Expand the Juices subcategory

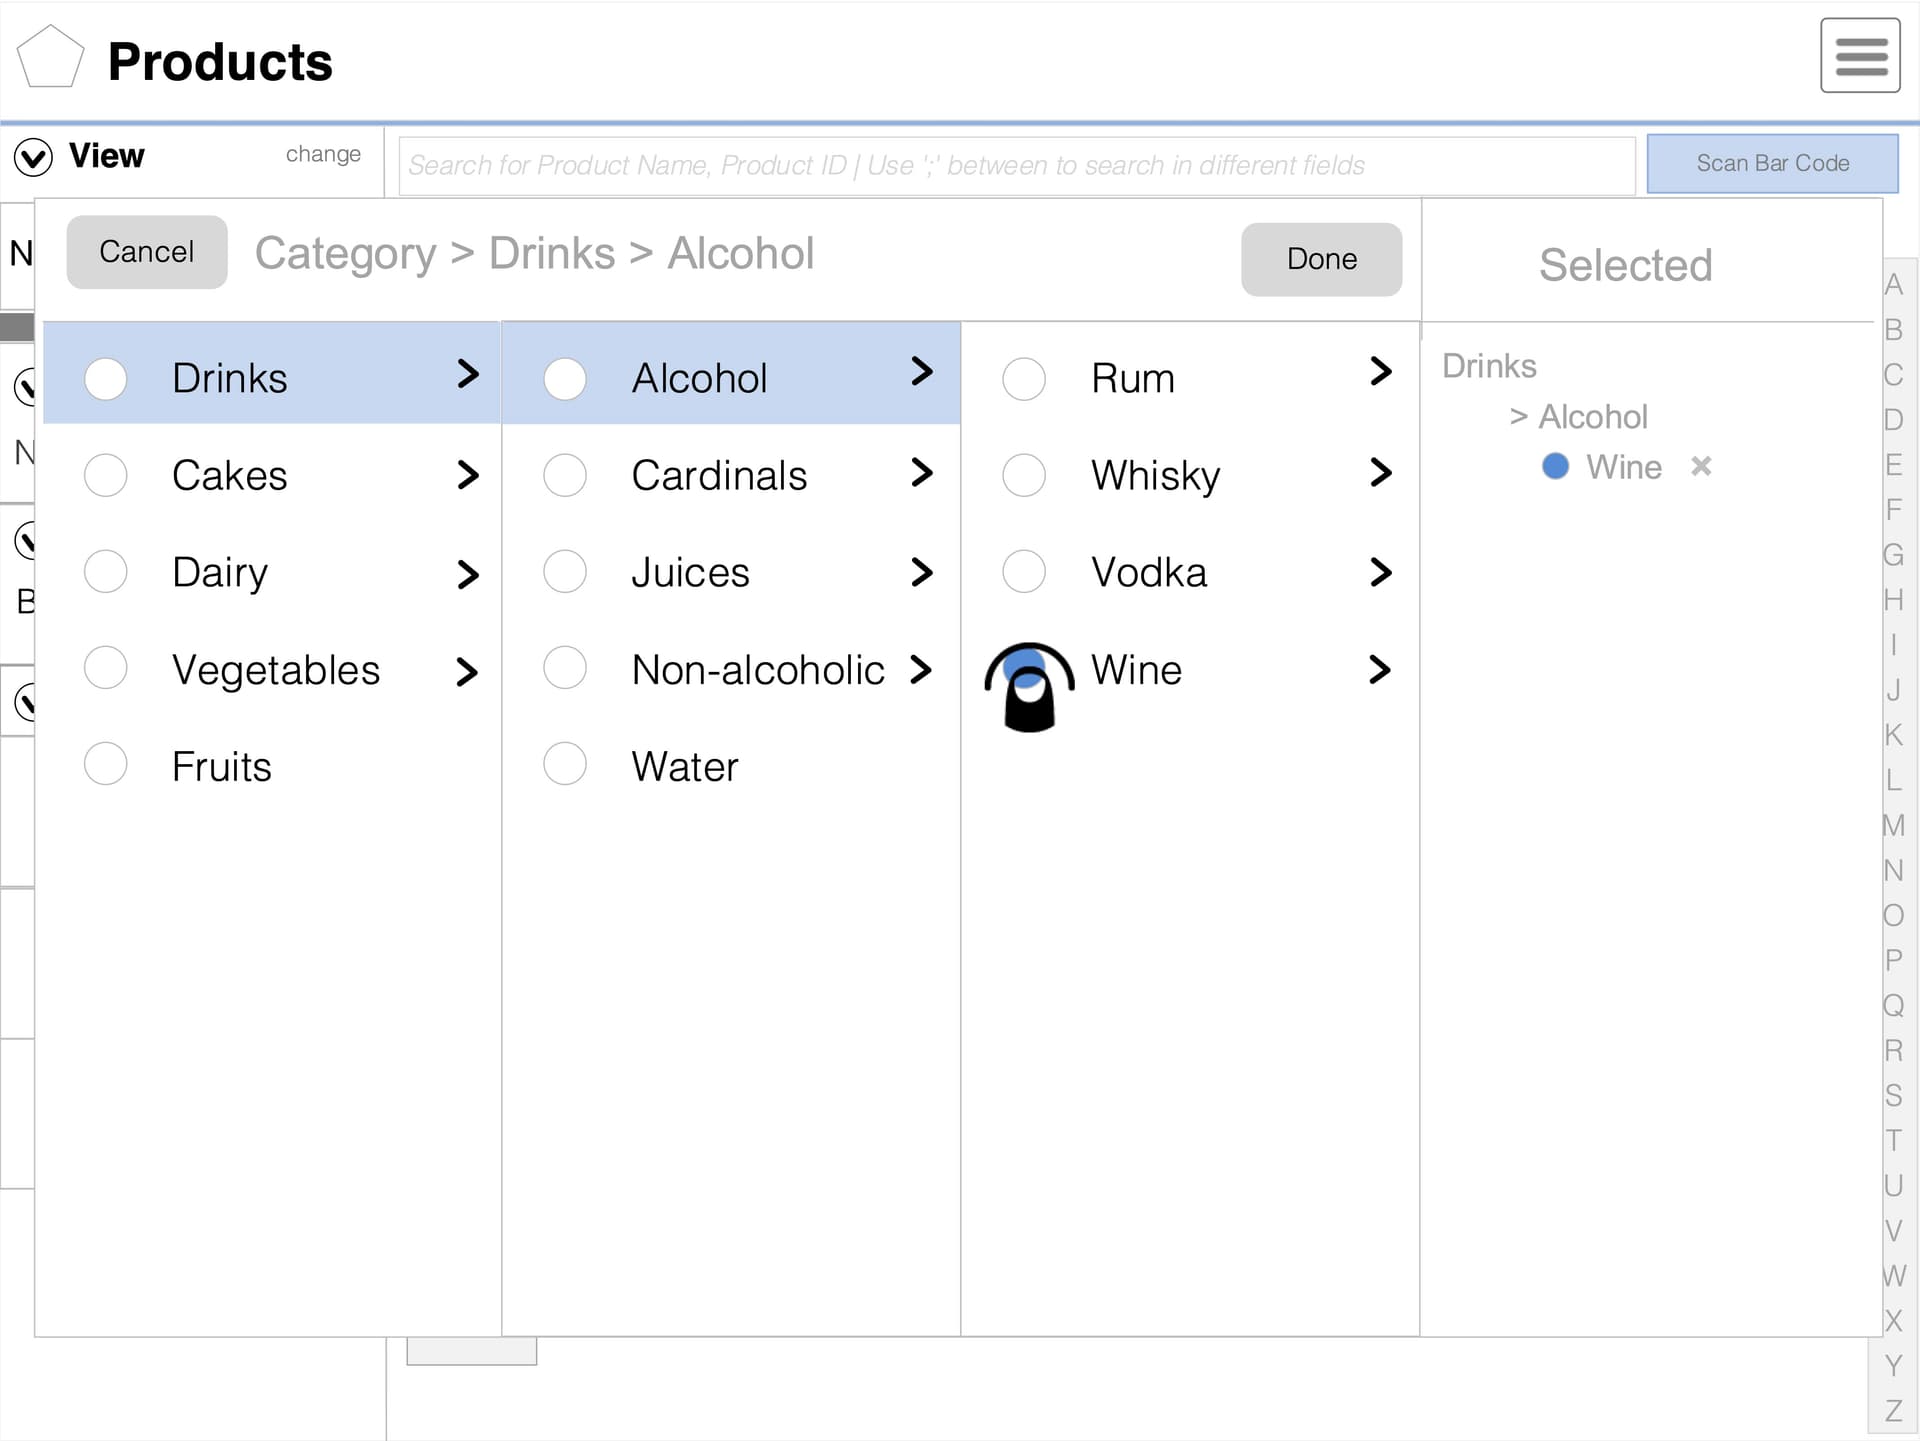(x=921, y=573)
